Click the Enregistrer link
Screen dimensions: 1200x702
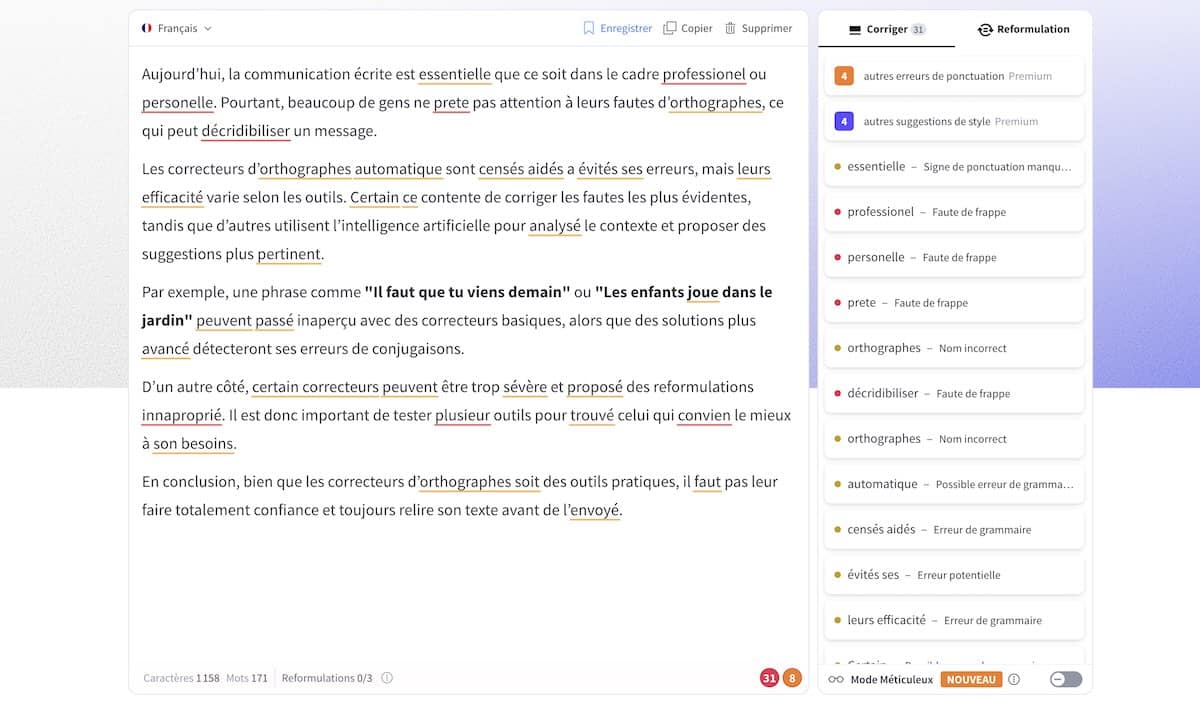[x=626, y=29]
